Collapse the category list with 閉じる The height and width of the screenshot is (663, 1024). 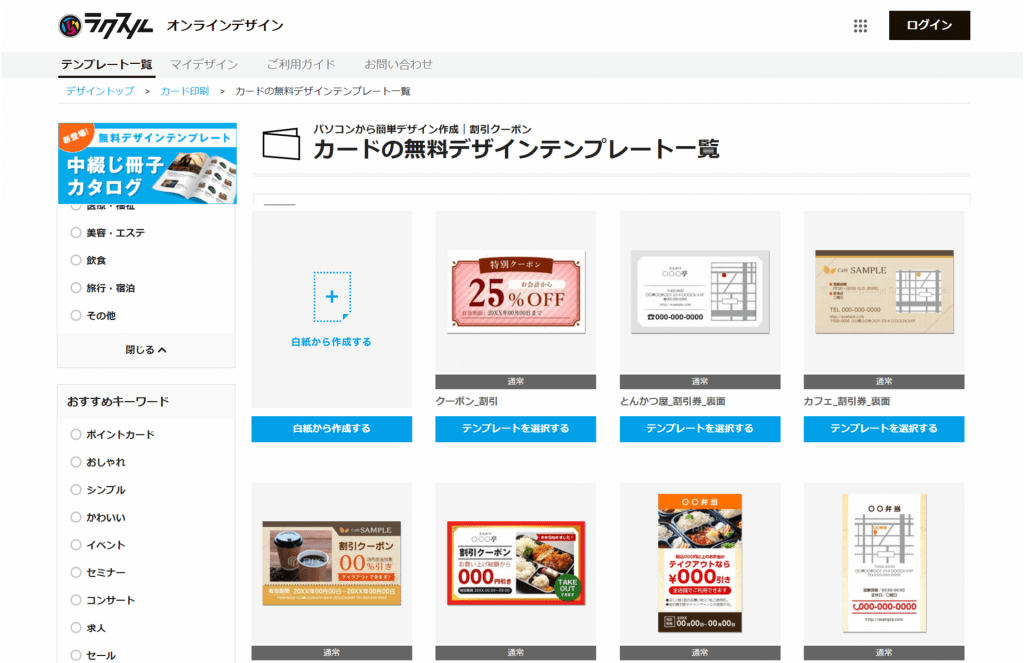[146, 349]
